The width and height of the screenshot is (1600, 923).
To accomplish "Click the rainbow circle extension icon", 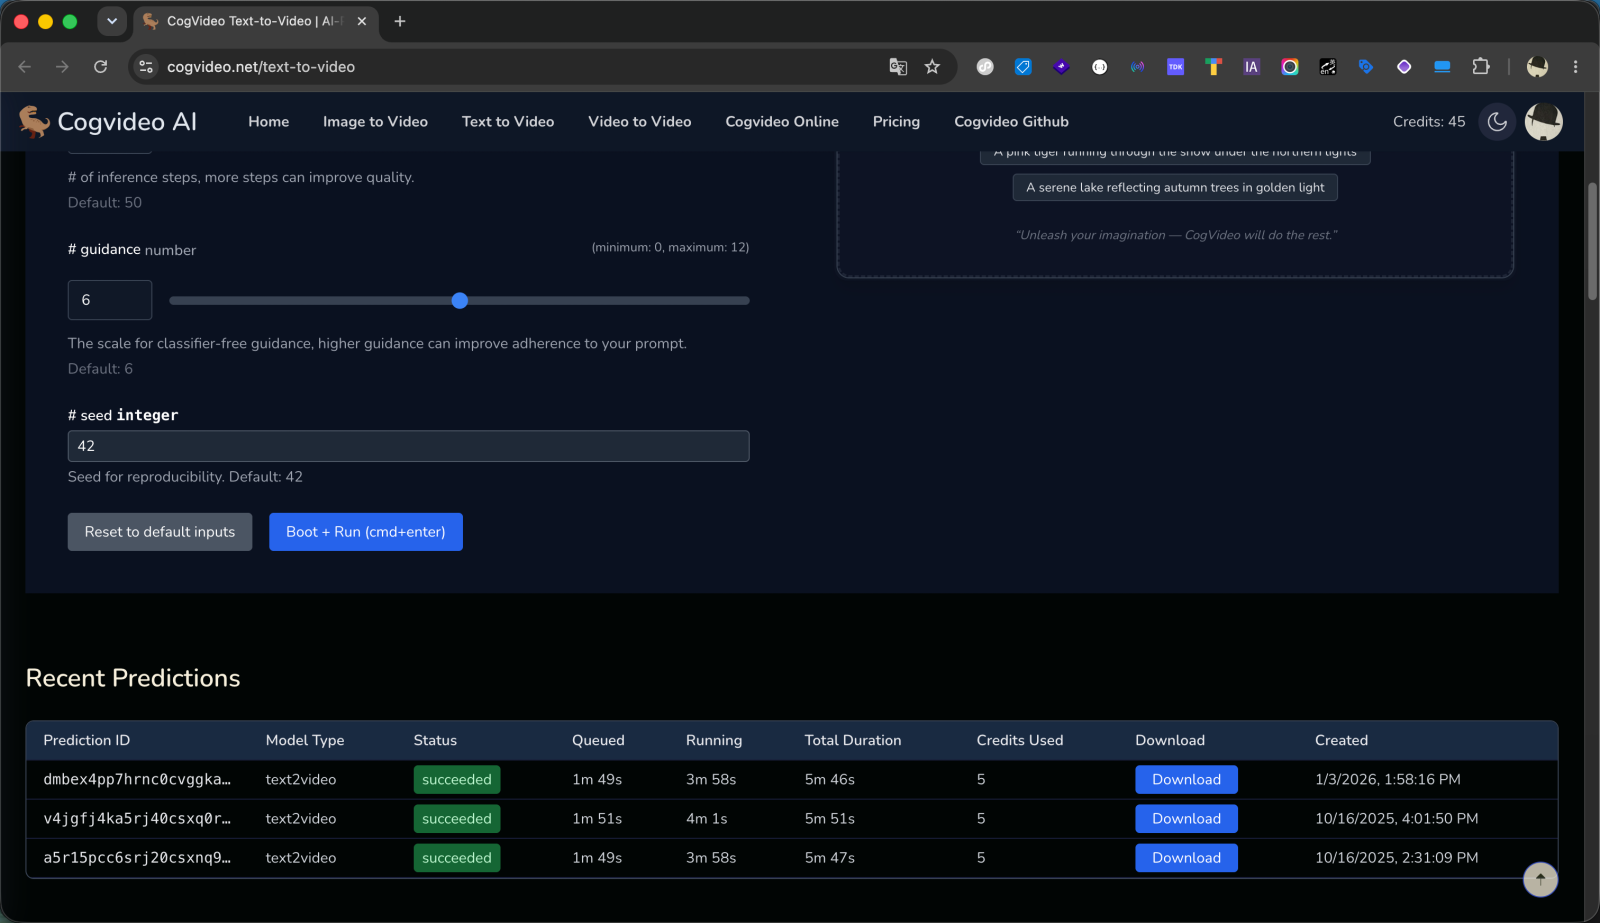I will tap(1290, 67).
